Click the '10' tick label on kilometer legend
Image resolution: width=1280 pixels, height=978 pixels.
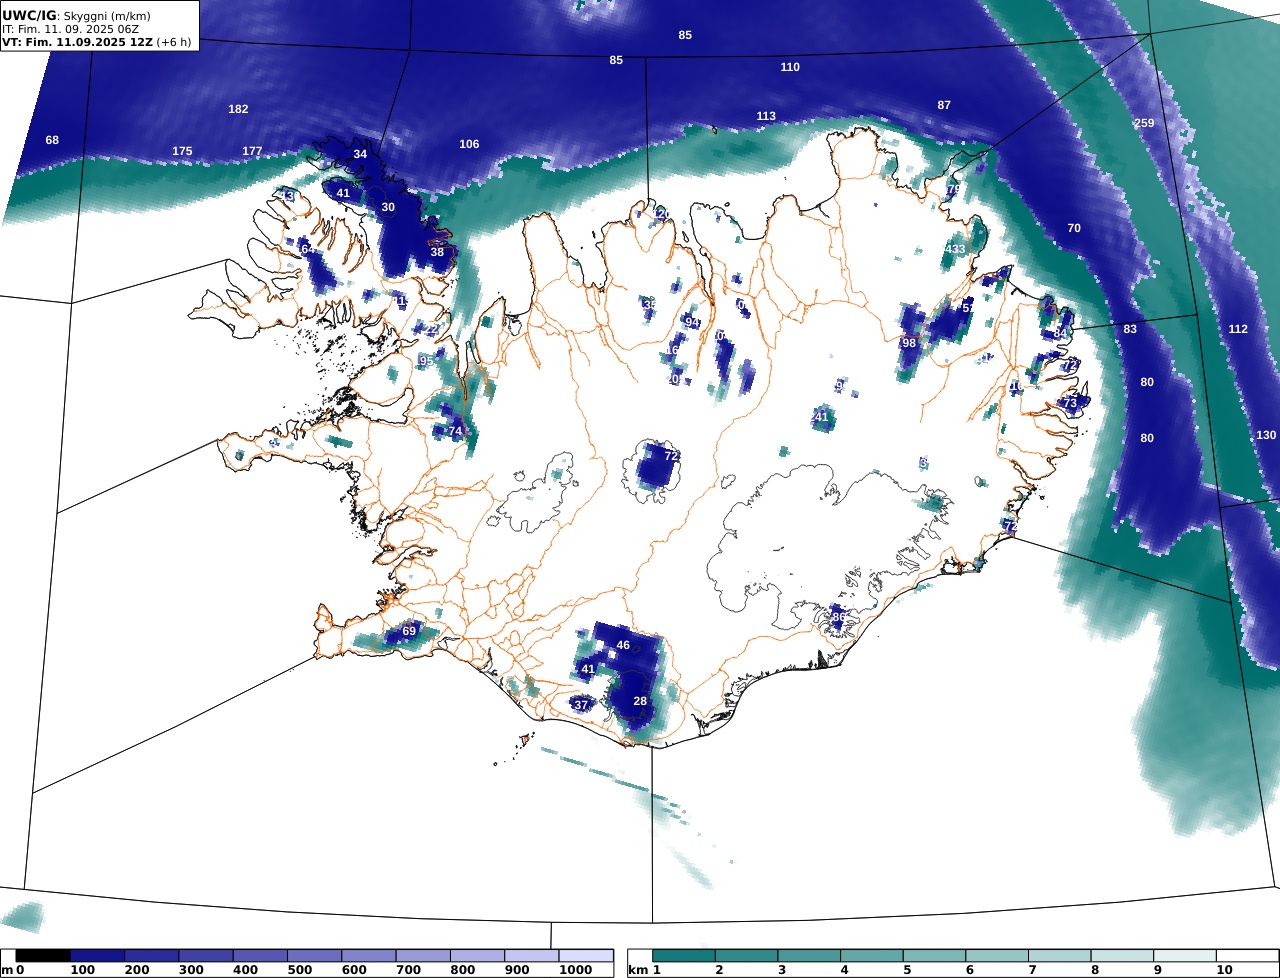pyautogui.click(x=1224, y=970)
